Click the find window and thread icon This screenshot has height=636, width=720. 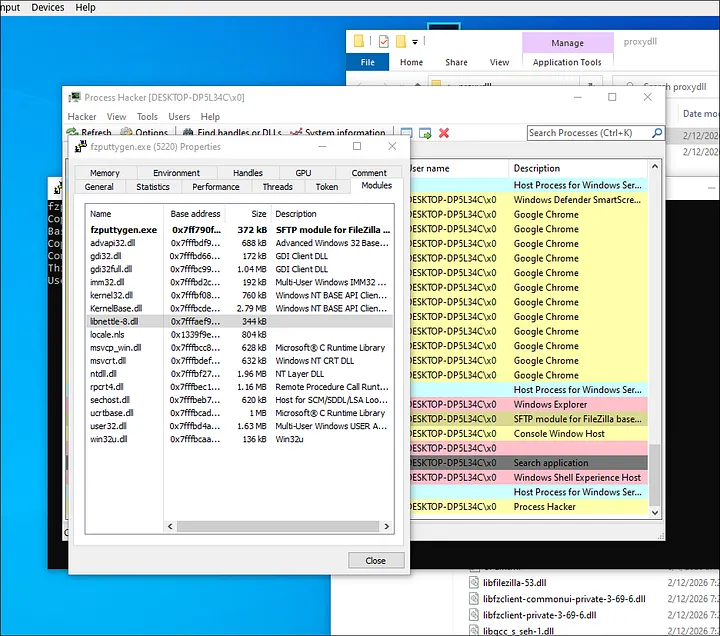click(x=425, y=133)
